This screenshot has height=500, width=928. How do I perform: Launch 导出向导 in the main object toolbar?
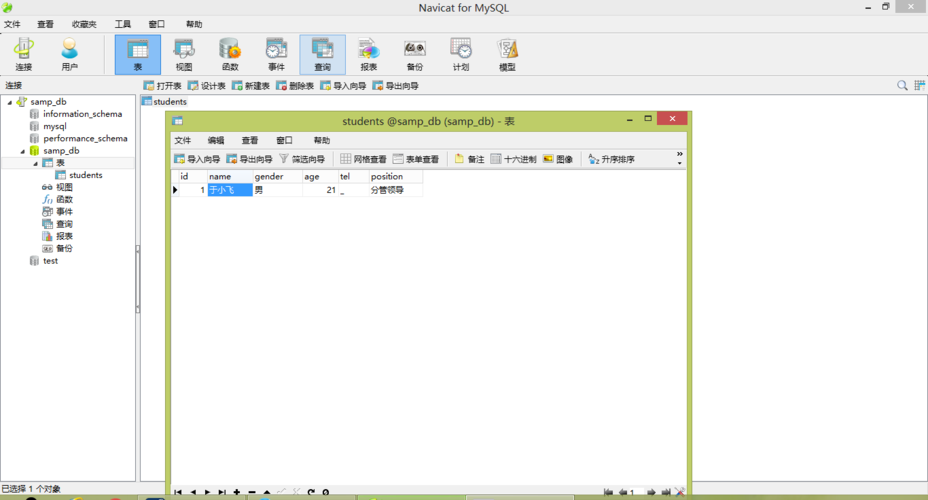[395, 86]
